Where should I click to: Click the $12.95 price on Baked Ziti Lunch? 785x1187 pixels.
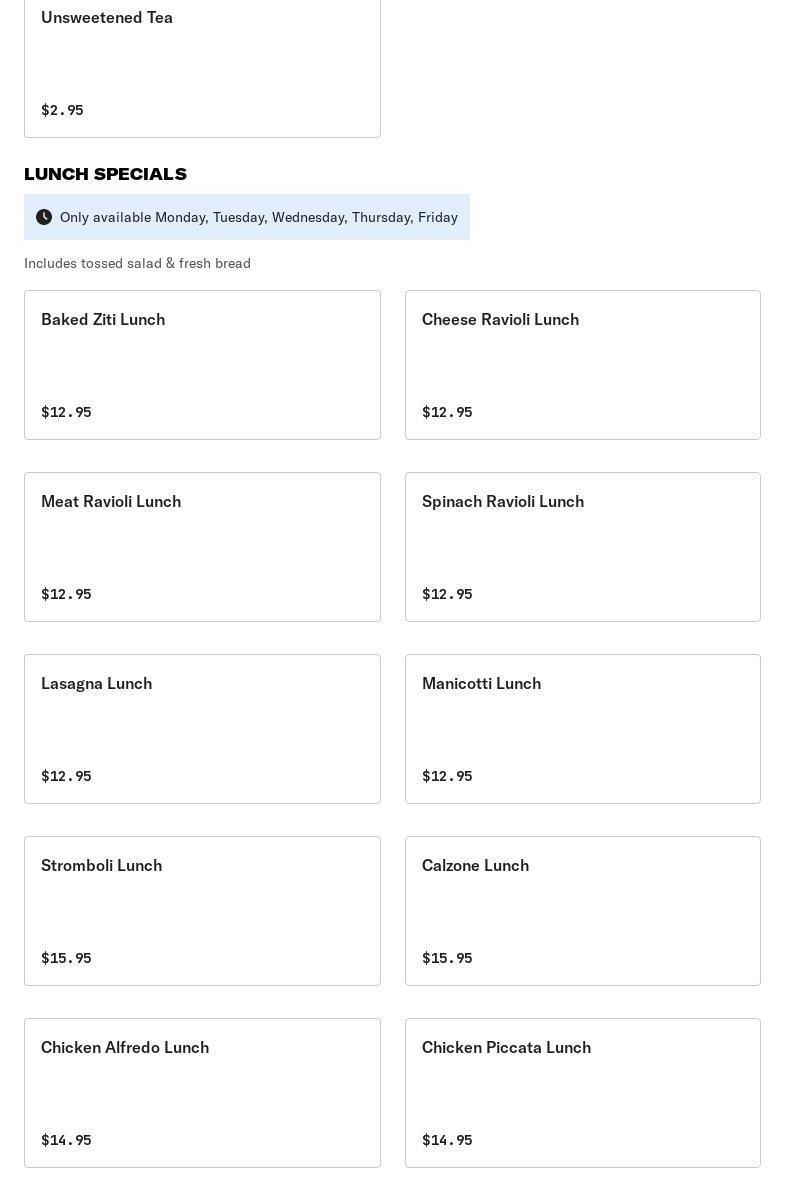pyautogui.click(x=66, y=412)
